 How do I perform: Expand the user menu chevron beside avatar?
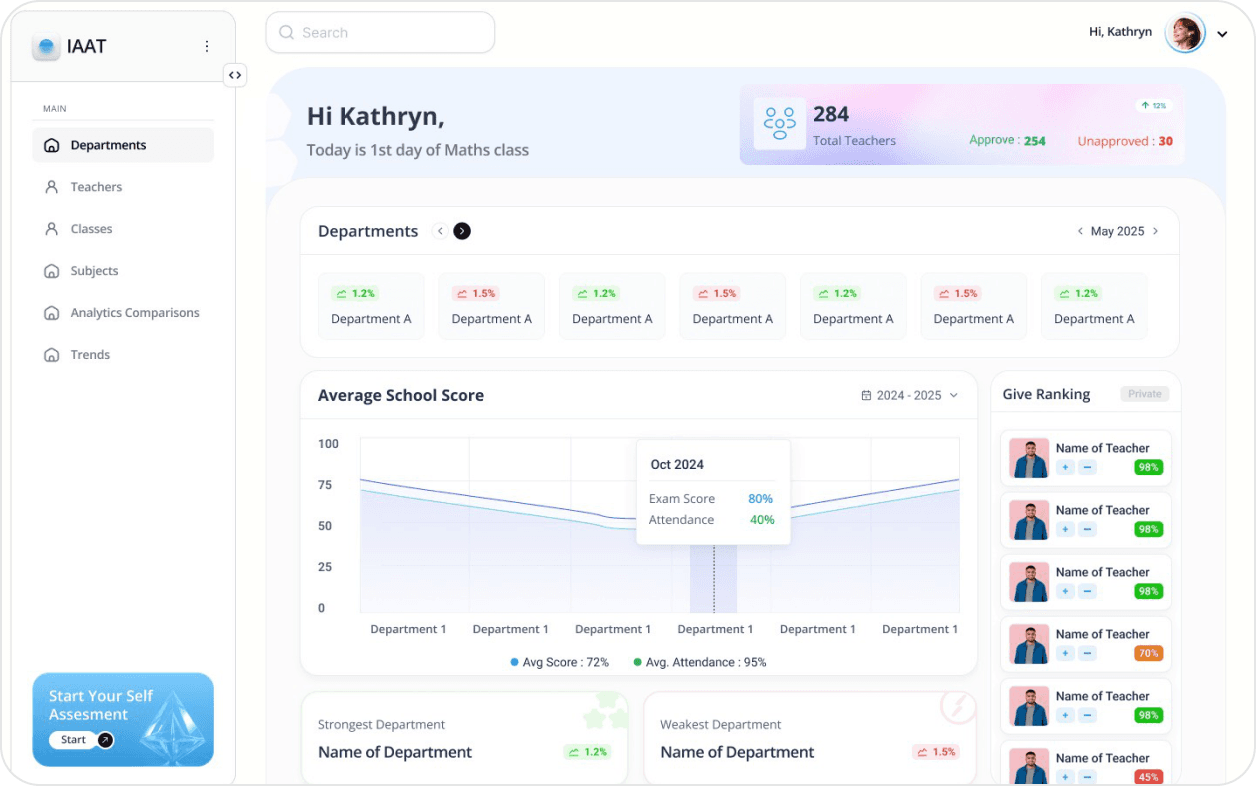click(1222, 34)
